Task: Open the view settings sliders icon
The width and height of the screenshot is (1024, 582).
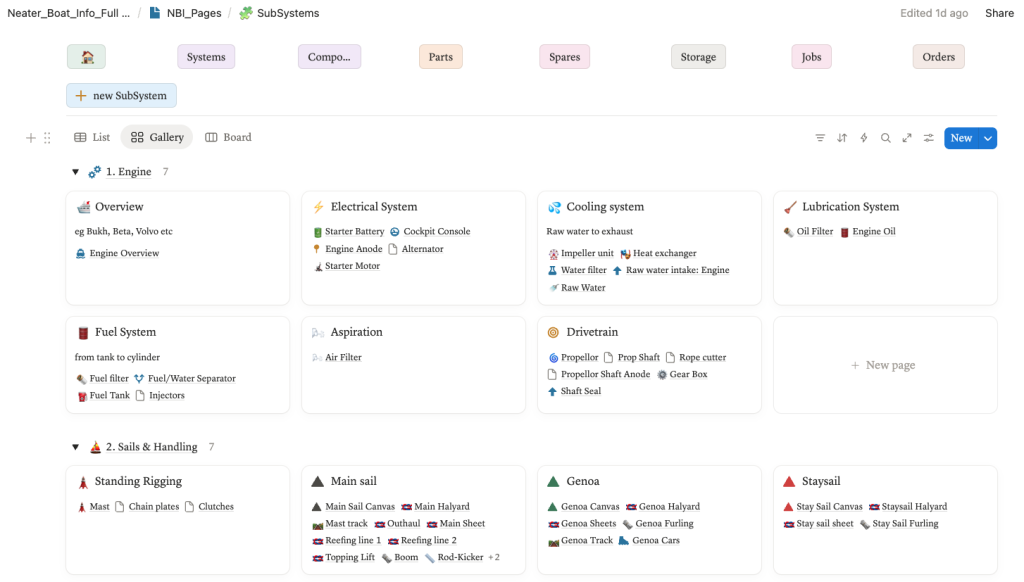Action: [929, 138]
